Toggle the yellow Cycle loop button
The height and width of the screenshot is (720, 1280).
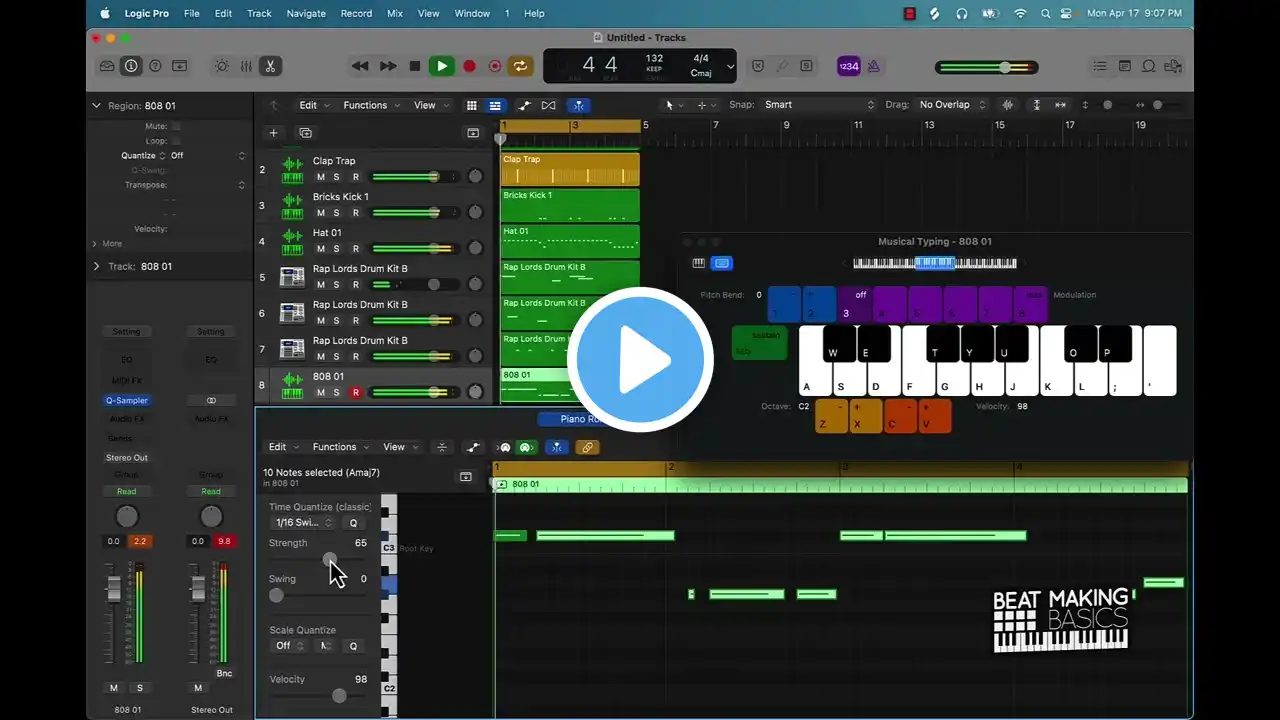point(520,66)
